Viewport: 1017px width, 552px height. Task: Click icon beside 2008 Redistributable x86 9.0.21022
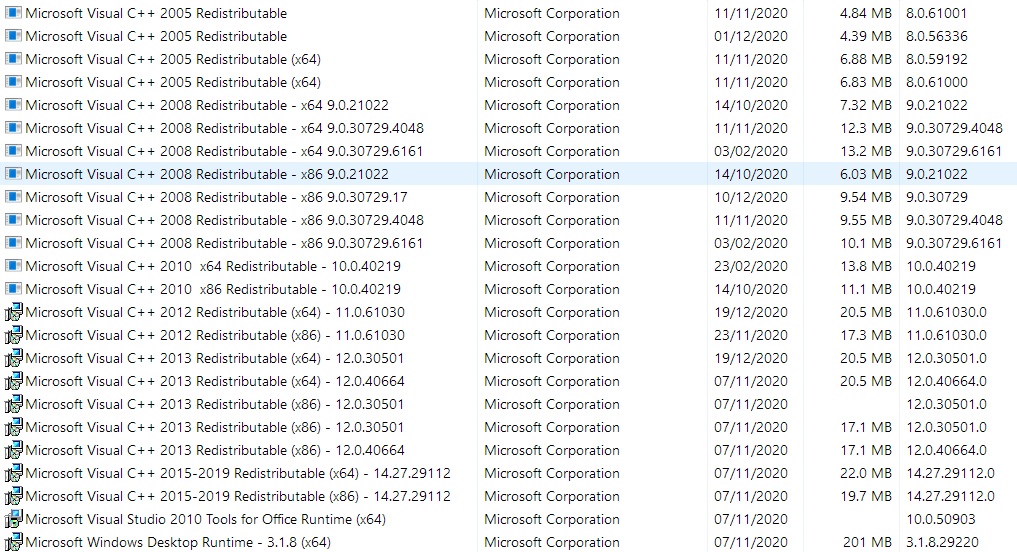[13, 174]
